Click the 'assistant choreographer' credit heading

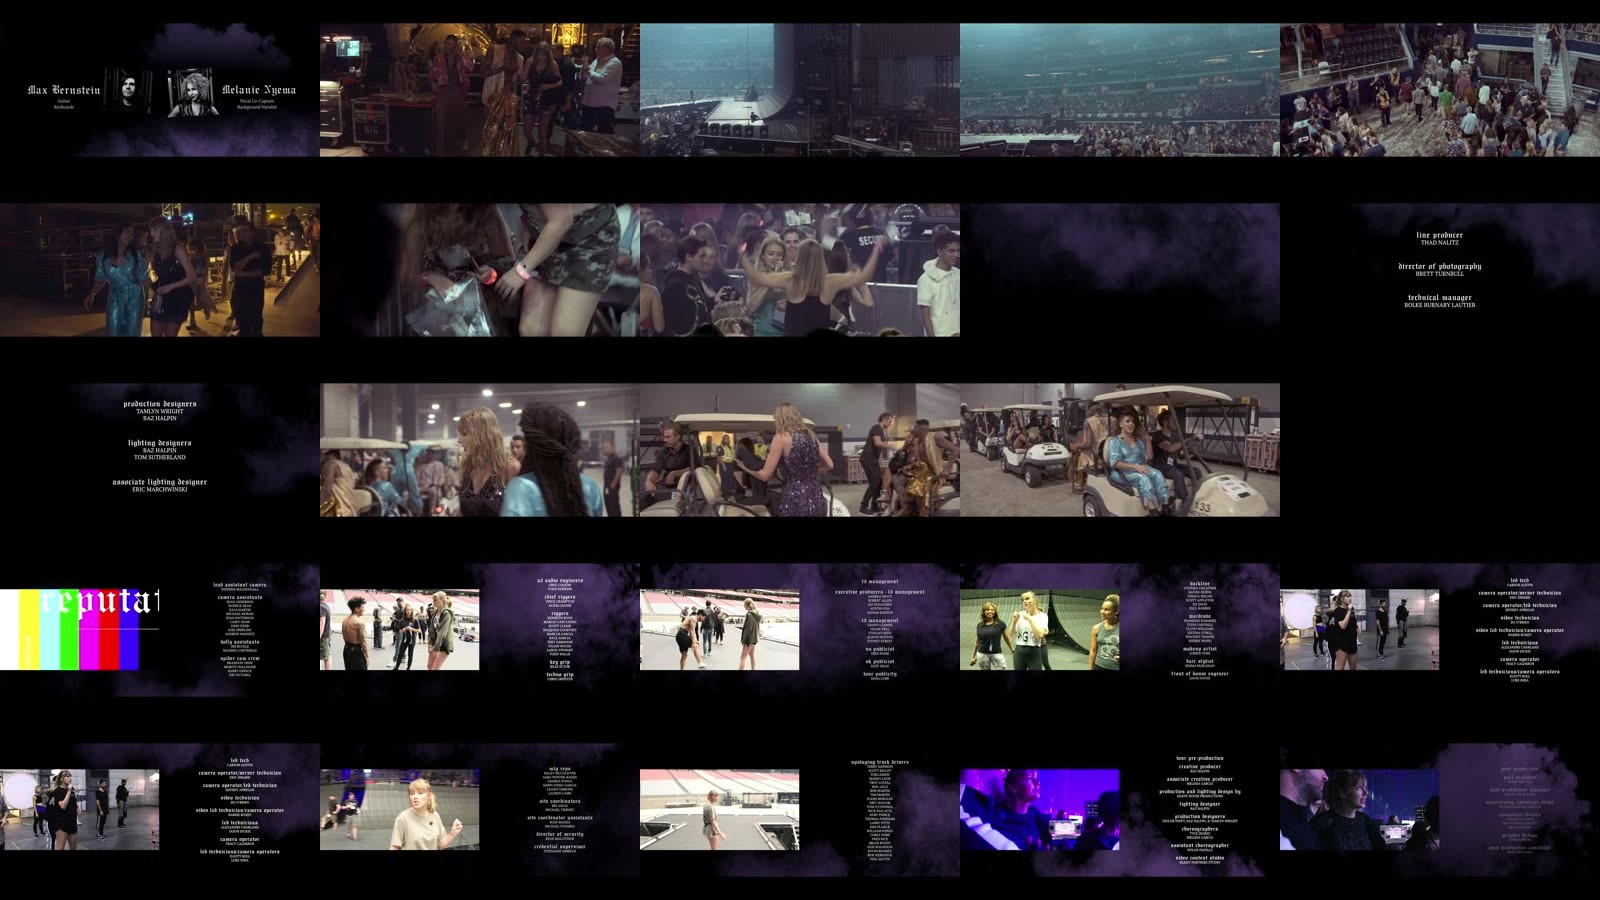coord(1200,845)
